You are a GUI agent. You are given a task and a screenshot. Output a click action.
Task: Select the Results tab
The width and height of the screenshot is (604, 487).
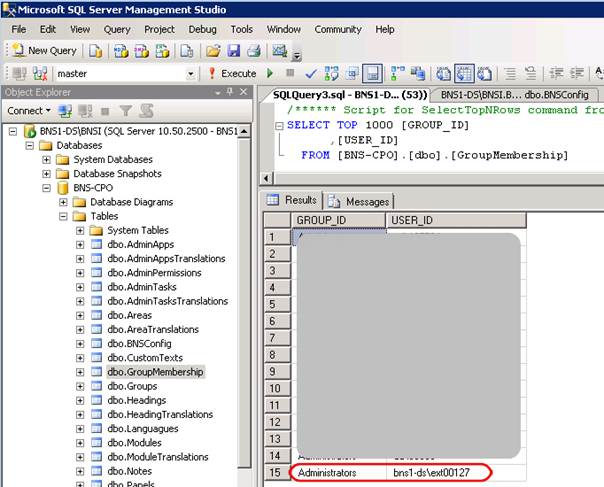click(292, 200)
